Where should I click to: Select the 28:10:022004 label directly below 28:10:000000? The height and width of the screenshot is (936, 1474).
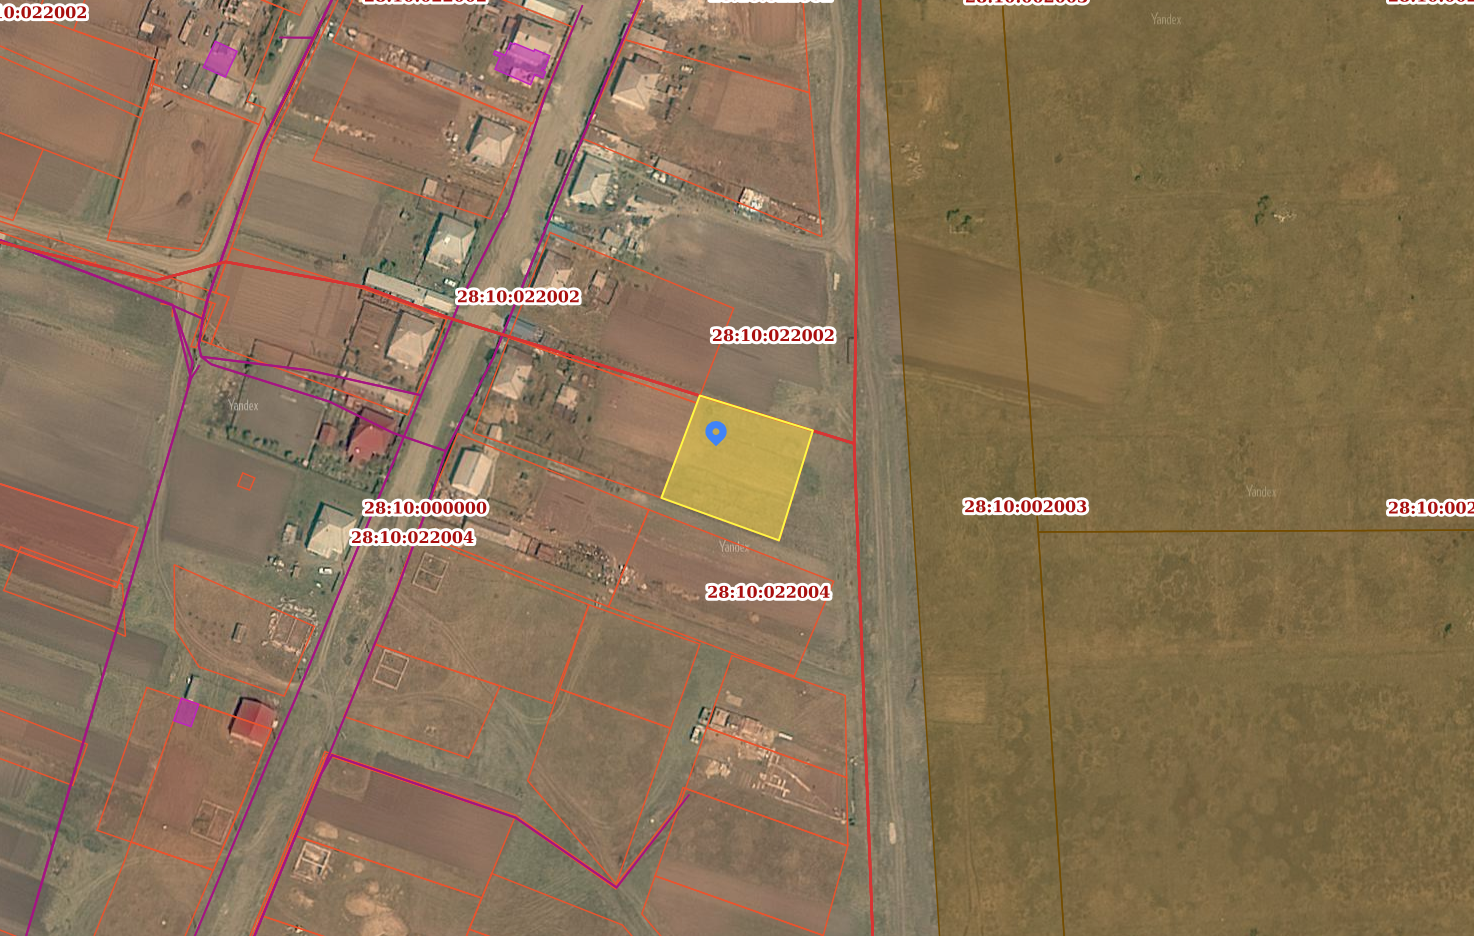pos(412,537)
